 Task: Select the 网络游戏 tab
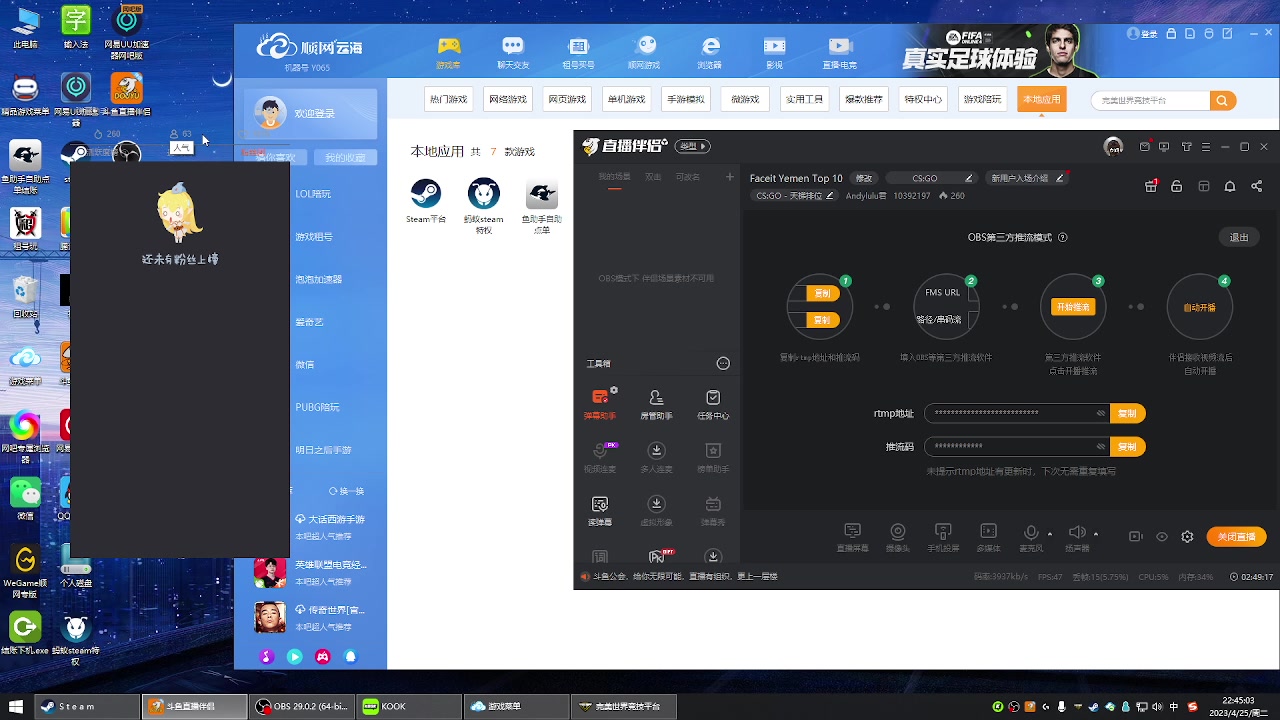[507, 99]
